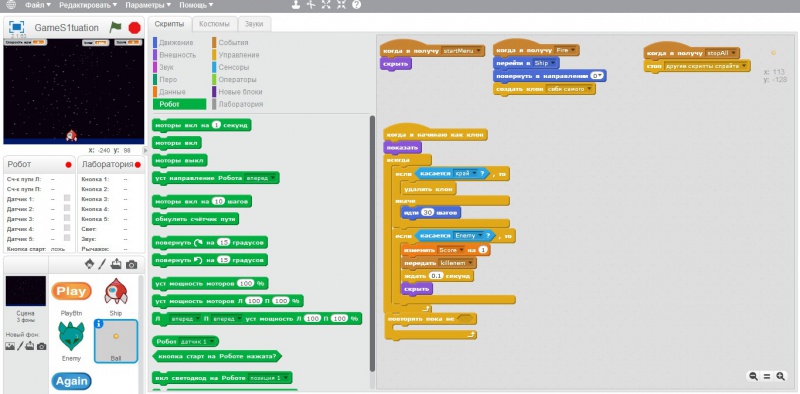
Task: Click red Робот connection indicator
Action: 68,165
